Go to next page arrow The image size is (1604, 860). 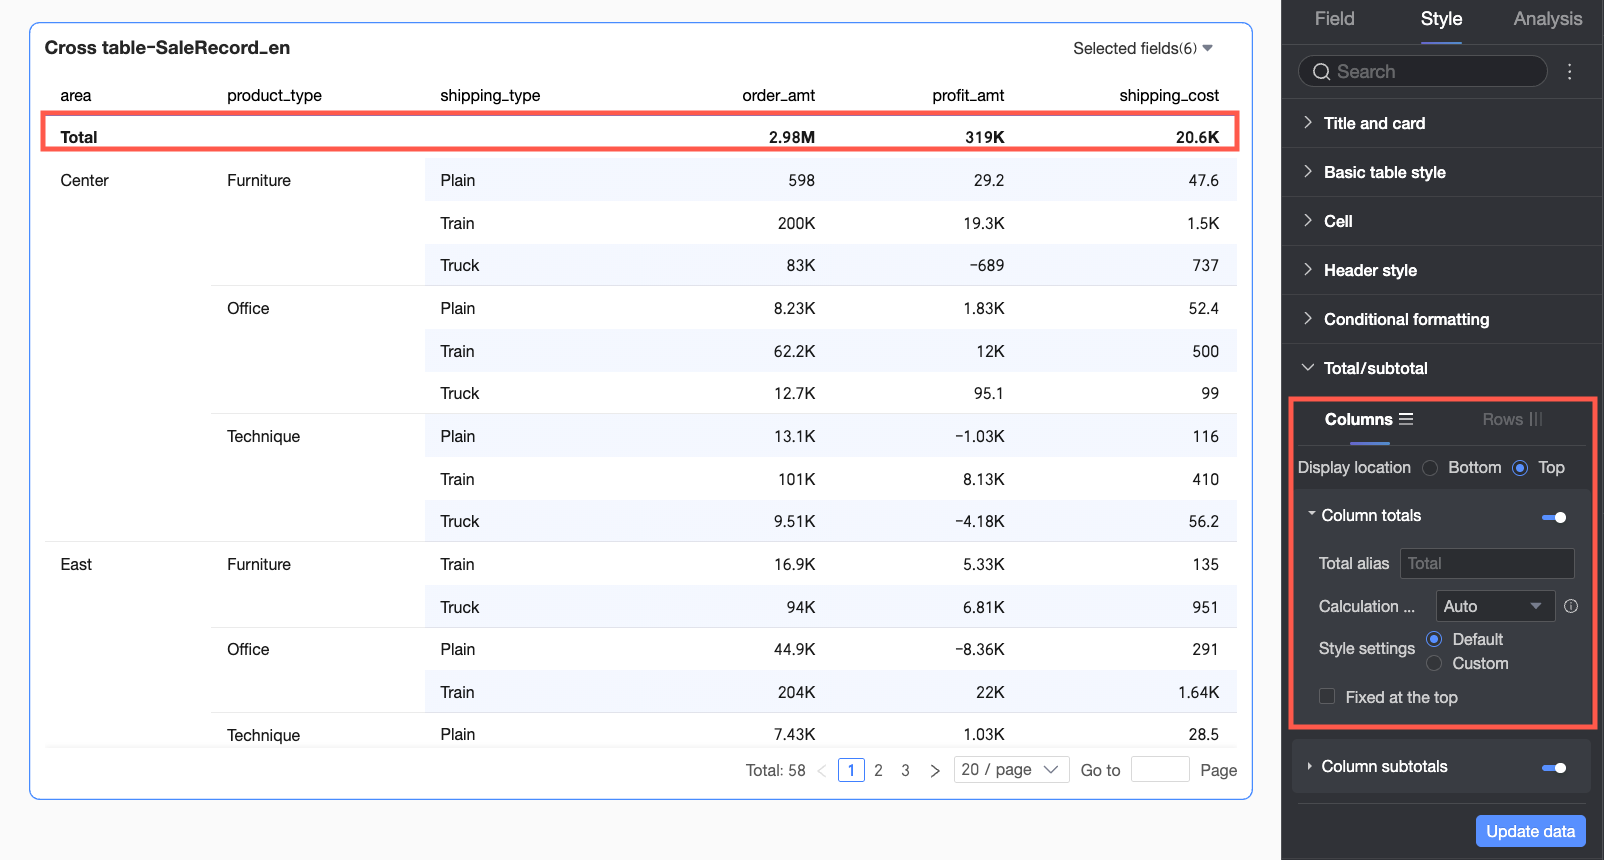tap(935, 771)
